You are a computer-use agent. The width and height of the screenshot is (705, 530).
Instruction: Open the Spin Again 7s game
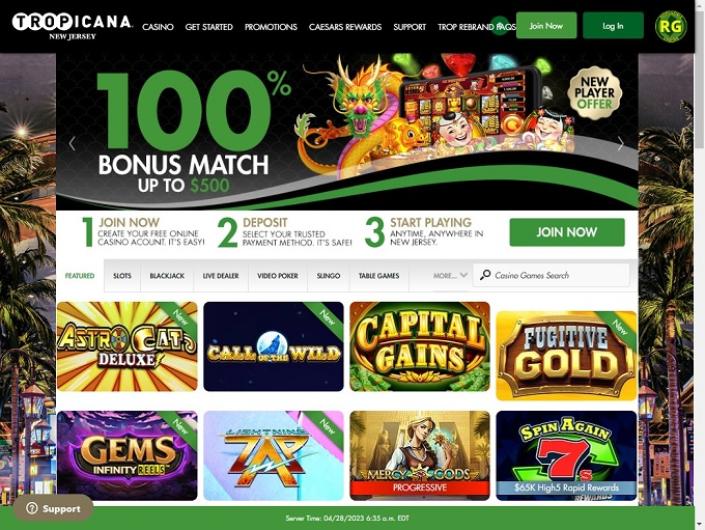coord(566,455)
